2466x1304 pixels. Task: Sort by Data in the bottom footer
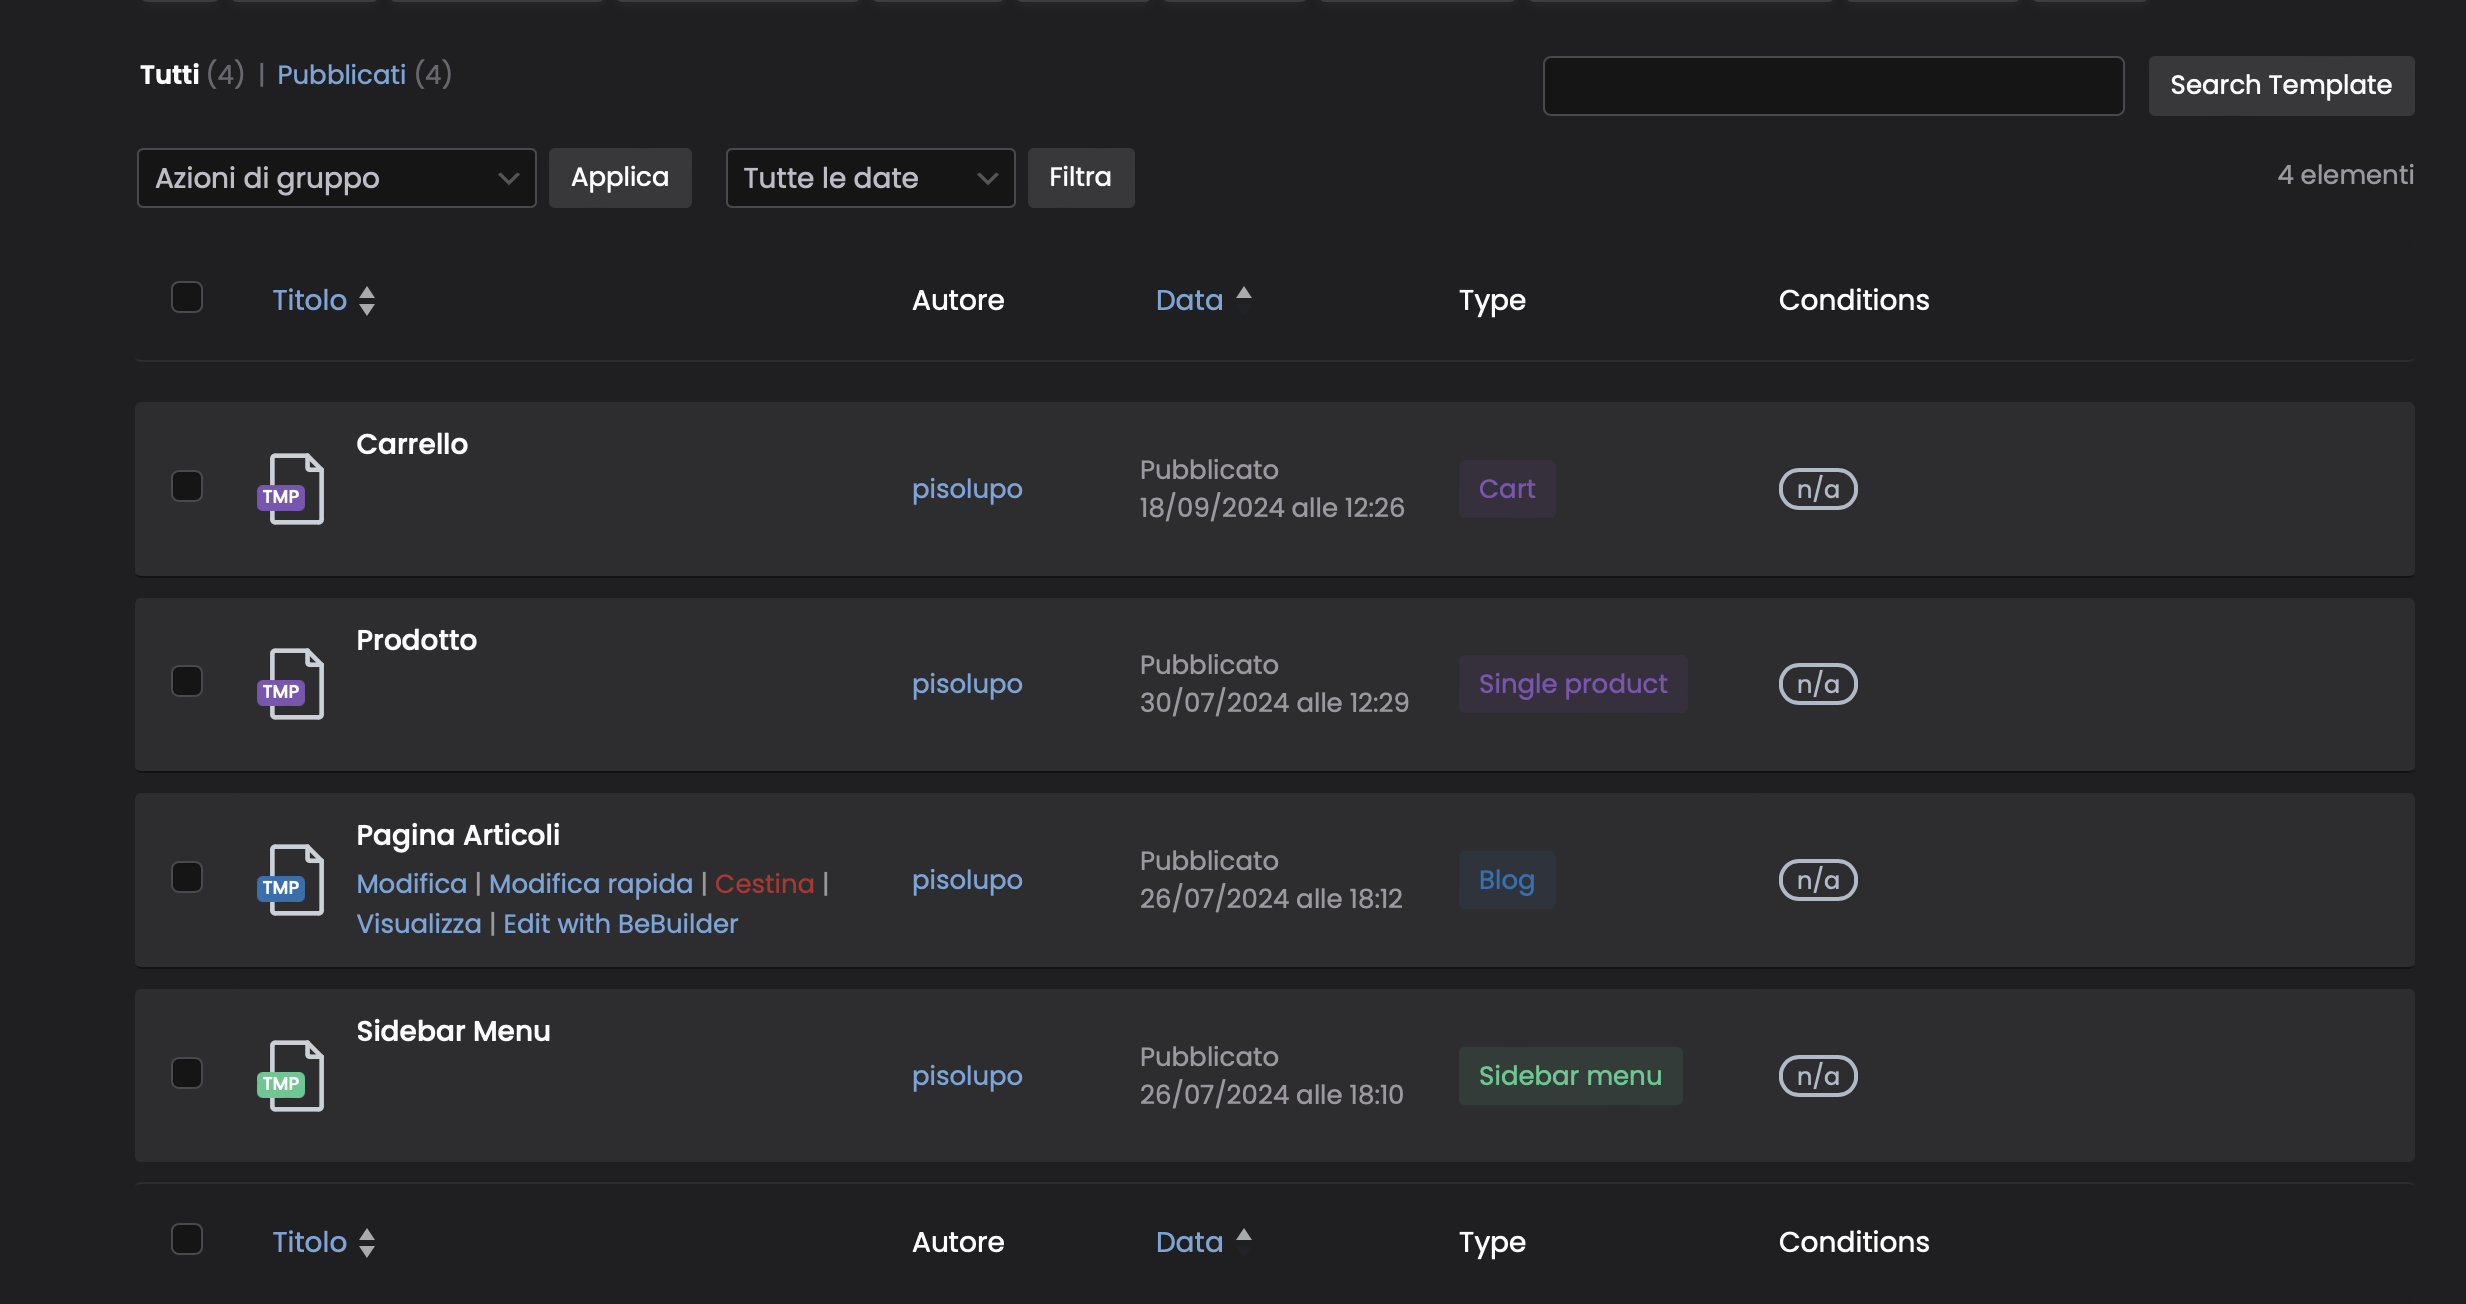pyautogui.click(x=1189, y=1243)
